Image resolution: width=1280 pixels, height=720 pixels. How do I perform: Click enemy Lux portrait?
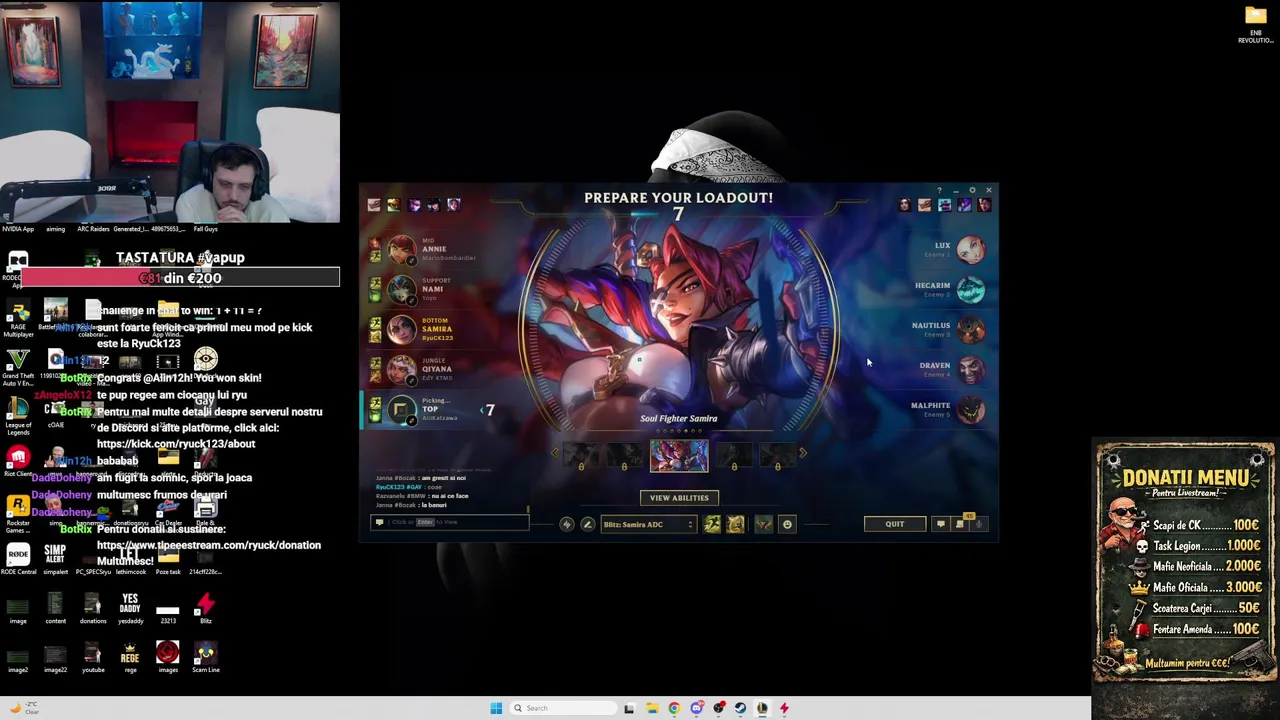[x=970, y=249]
